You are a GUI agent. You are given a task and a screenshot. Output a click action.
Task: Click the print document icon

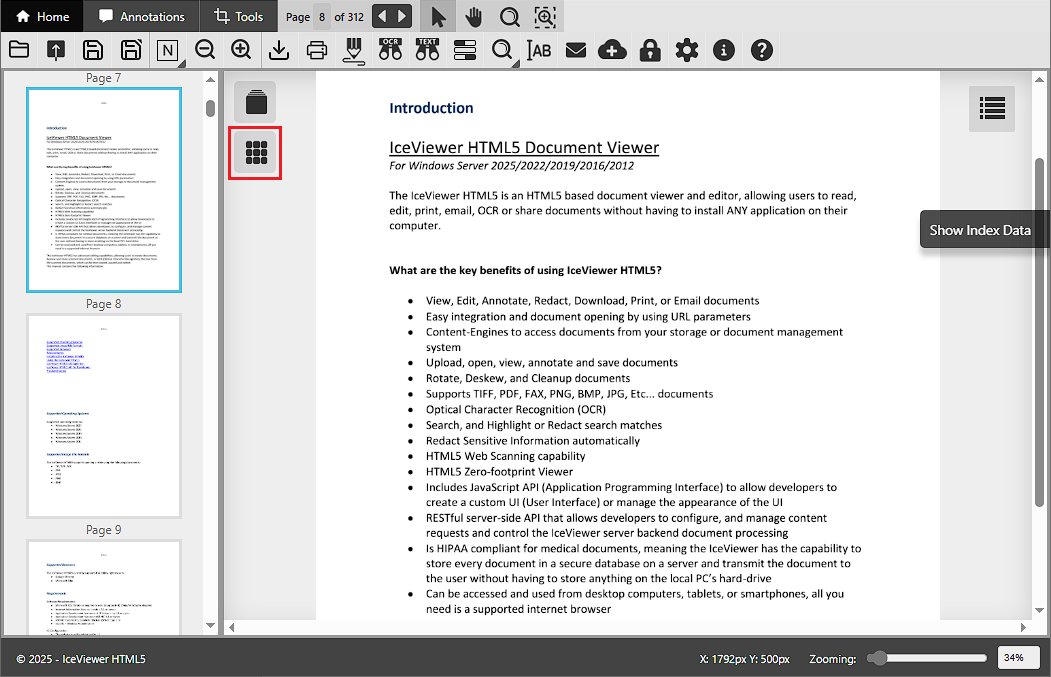[317, 50]
